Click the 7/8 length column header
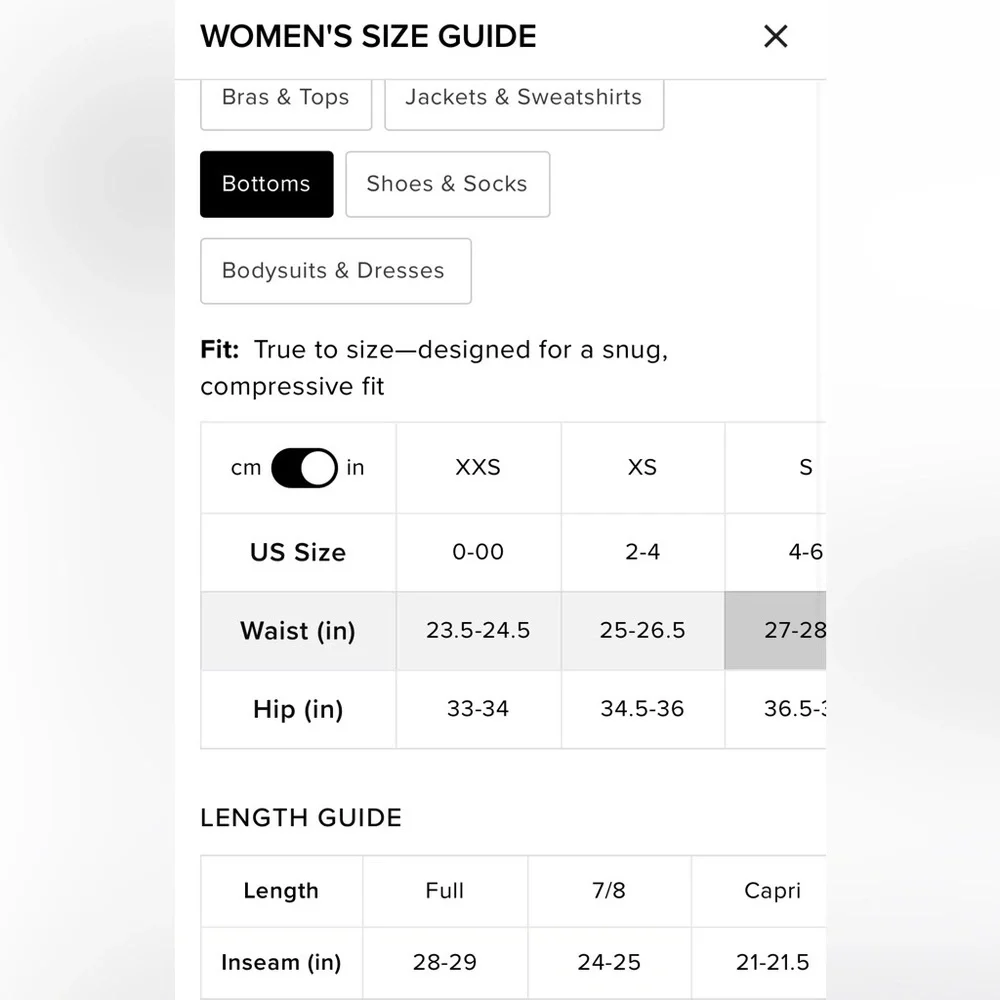Image resolution: width=1000 pixels, height=1000 pixels. [609, 891]
